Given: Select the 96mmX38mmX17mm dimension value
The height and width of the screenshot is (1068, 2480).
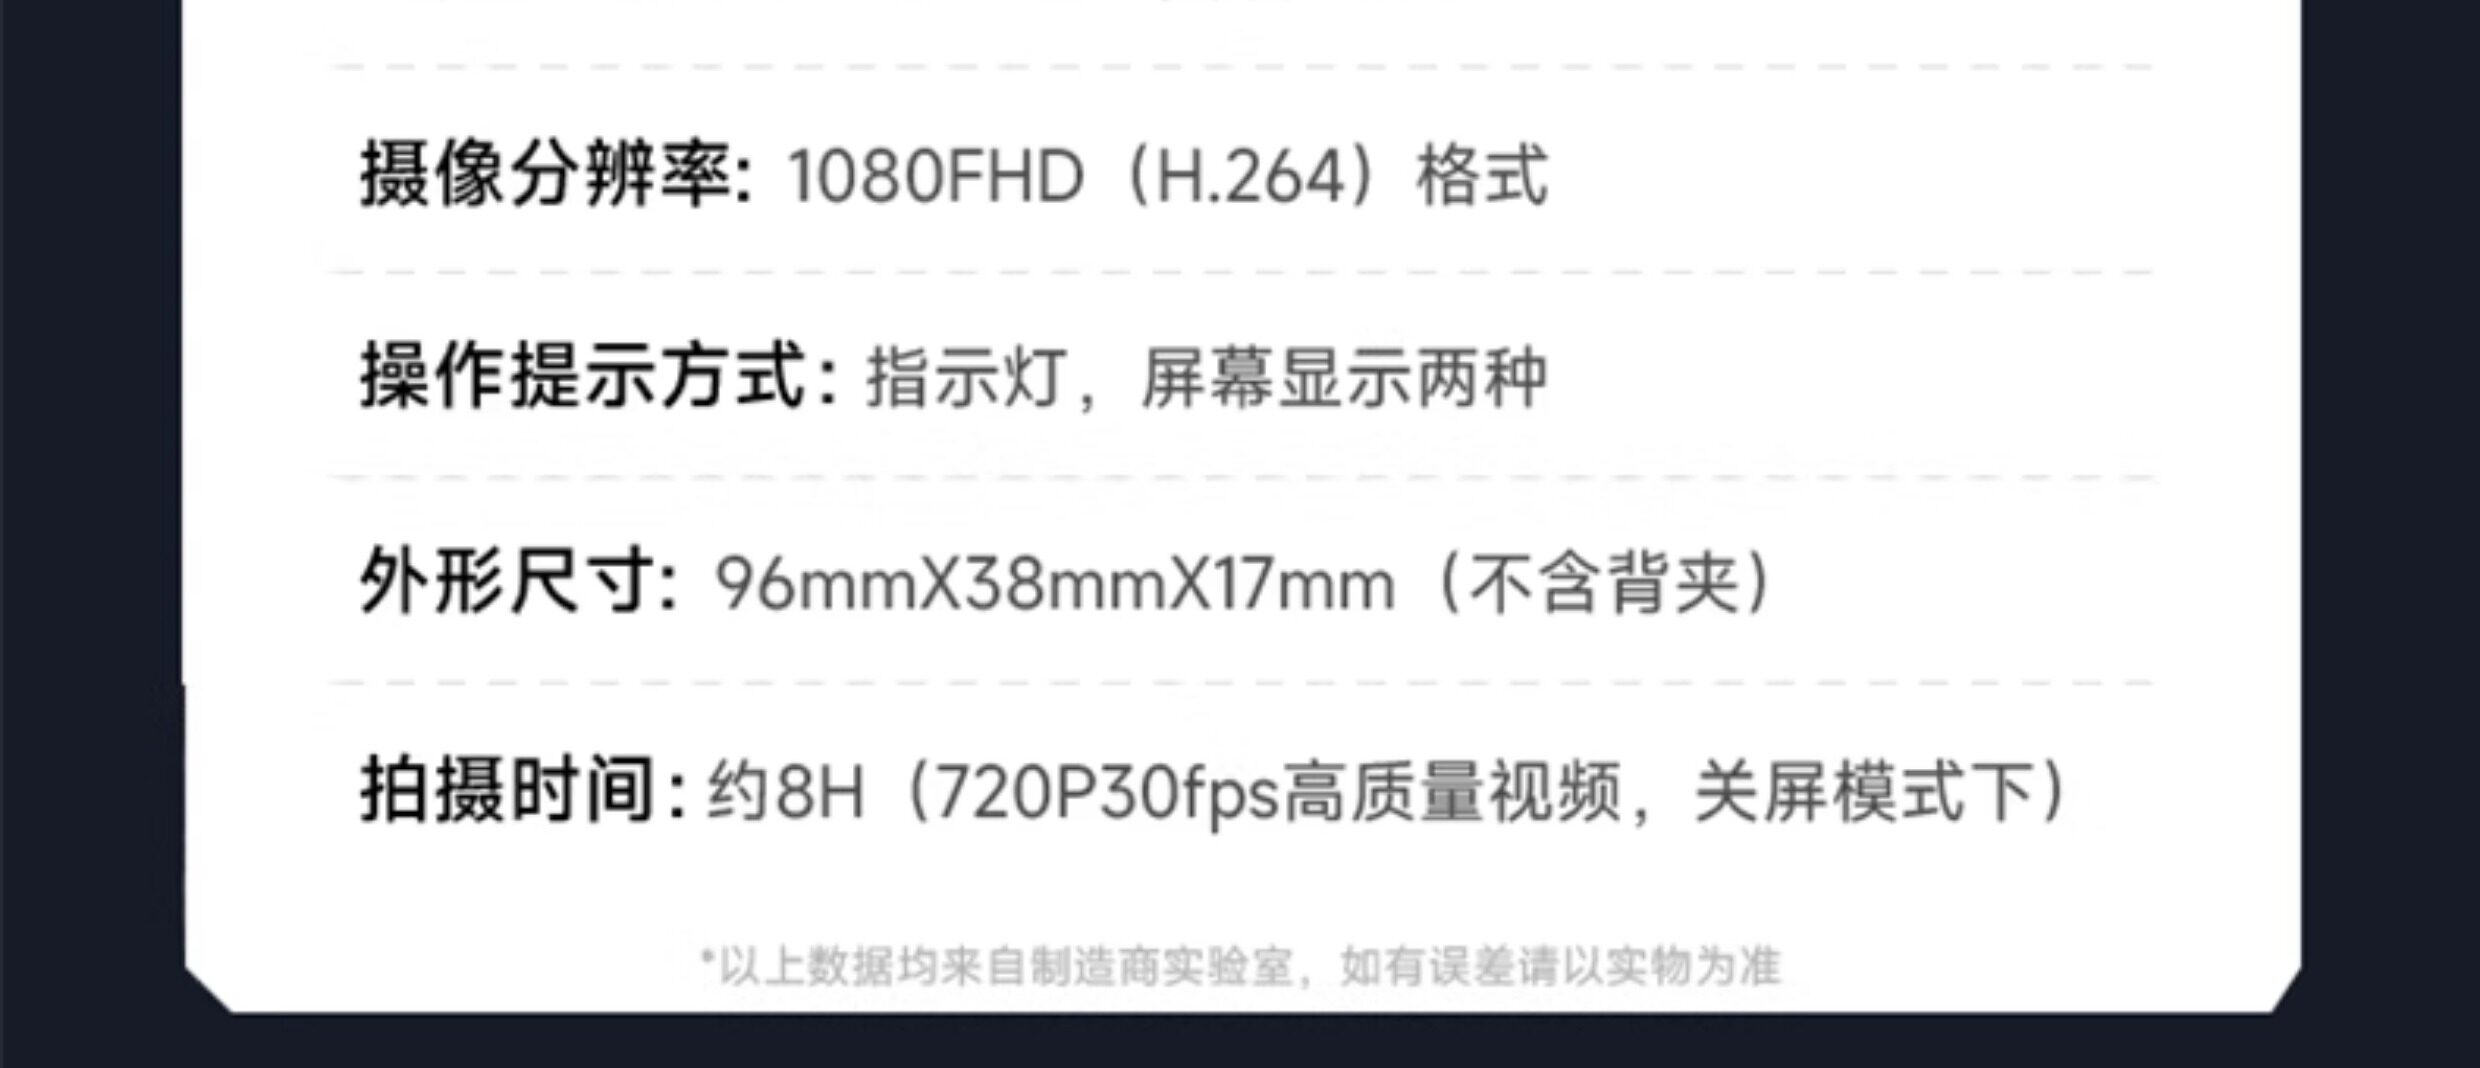Looking at the screenshot, I should pyautogui.click(x=1055, y=585).
